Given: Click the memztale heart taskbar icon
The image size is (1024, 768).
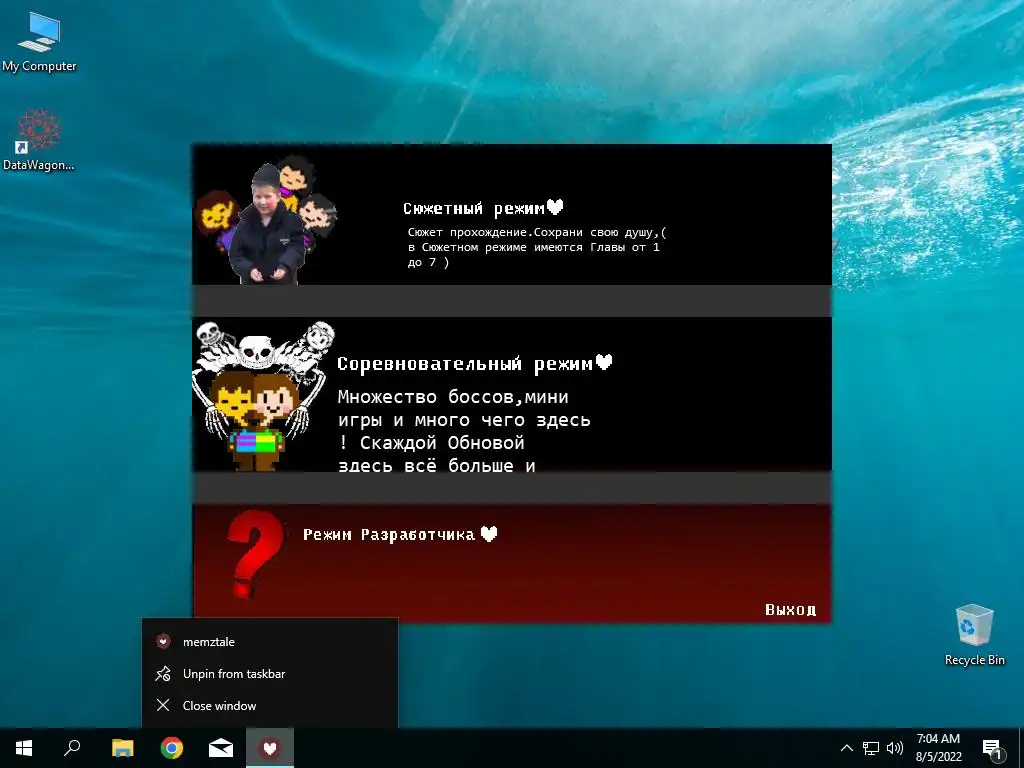Looking at the screenshot, I should [270, 748].
